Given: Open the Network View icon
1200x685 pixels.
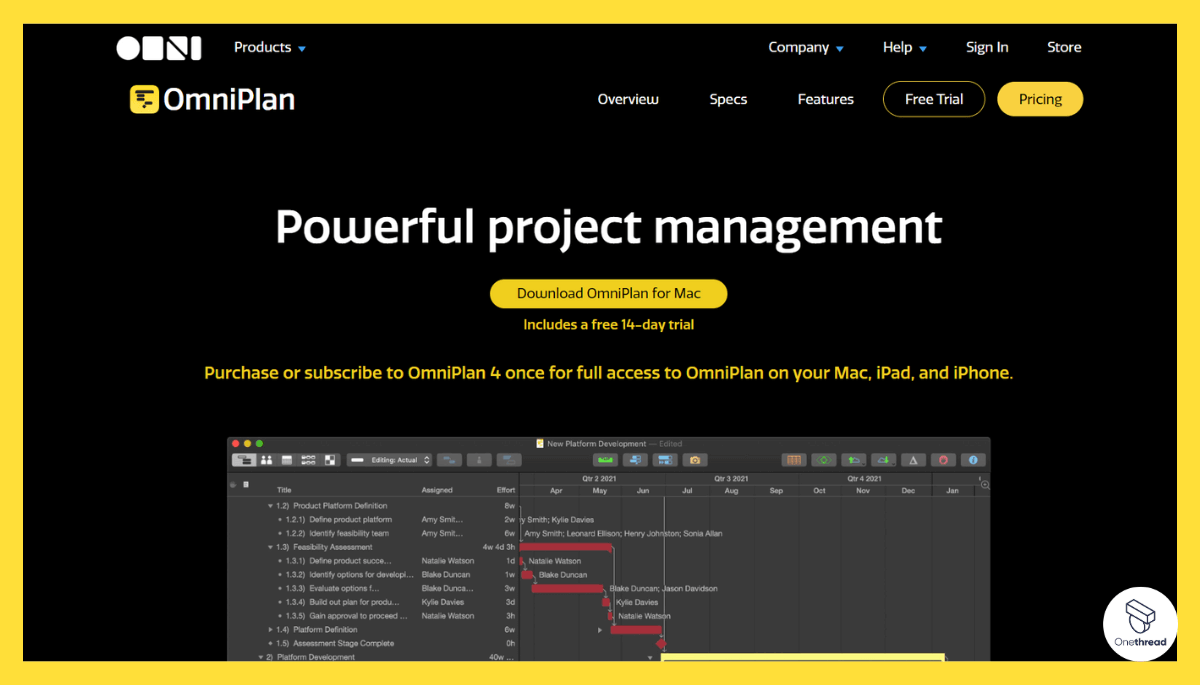Looking at the screenshot, I should point(307,459).
